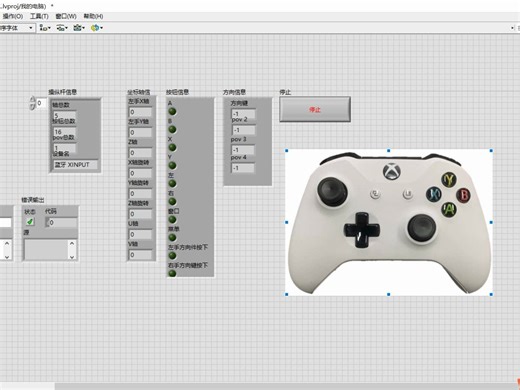Toggle the A button LED indicator
Viewport: 520px width, 390px height.
172,112
